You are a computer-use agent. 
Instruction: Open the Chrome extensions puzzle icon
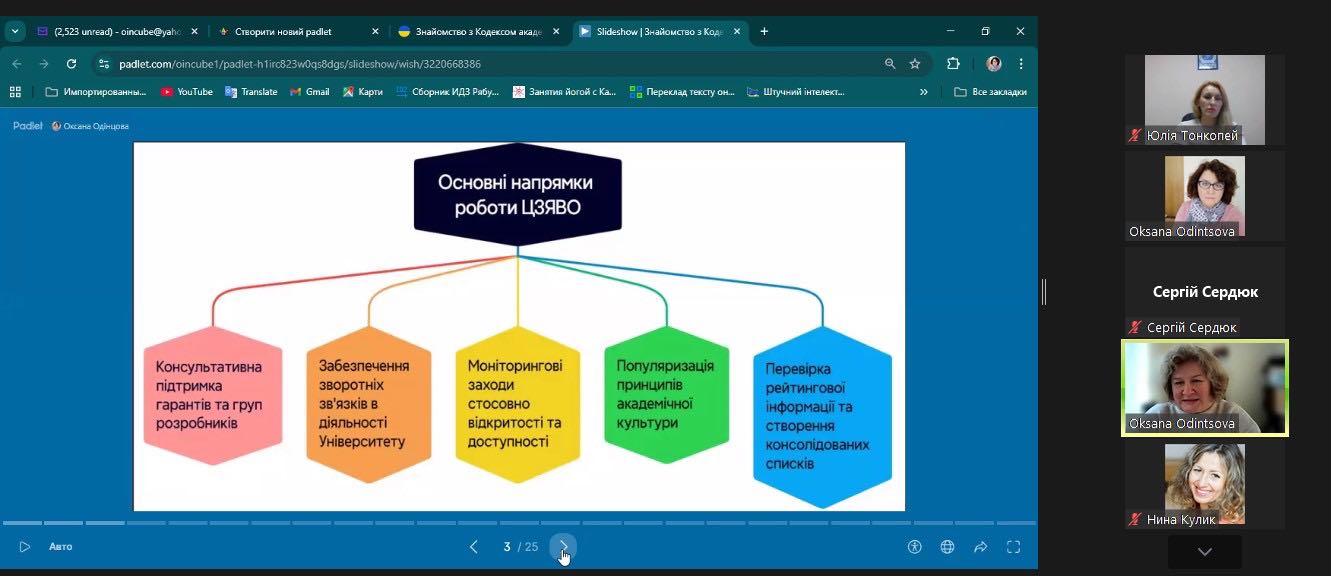click(953, 64)
